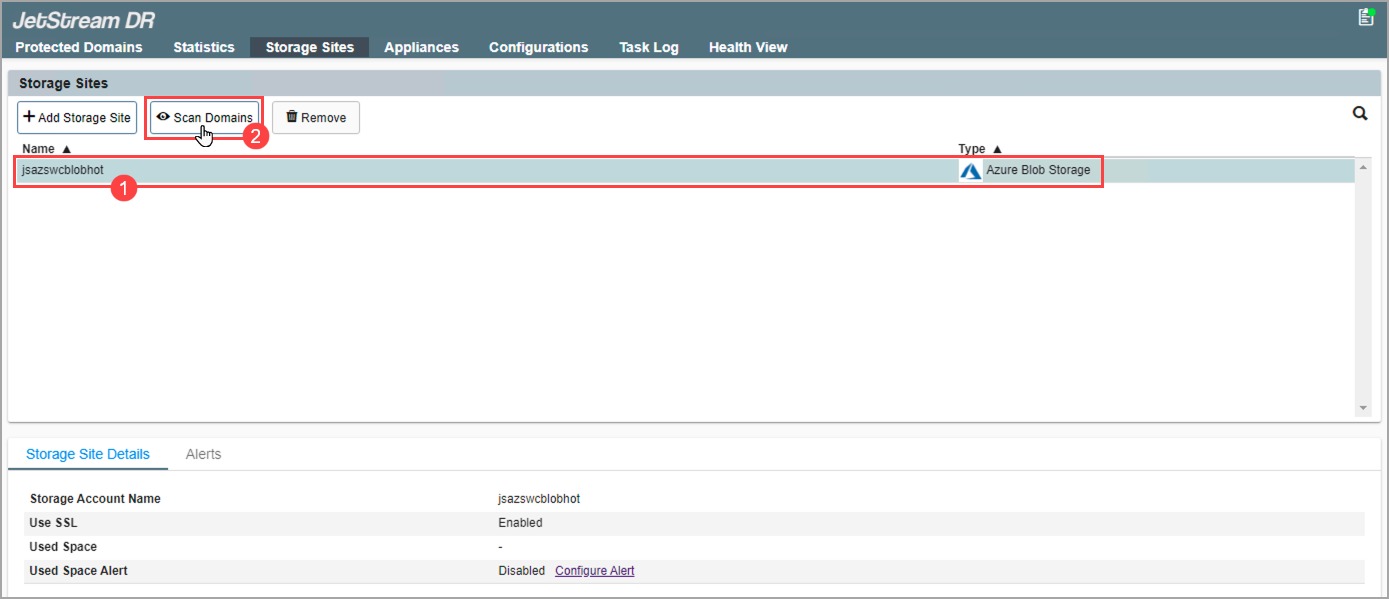This screenshot has height=599, width=1389.
Task: Sort by Type column arrow
Action: tap(997, 149)
